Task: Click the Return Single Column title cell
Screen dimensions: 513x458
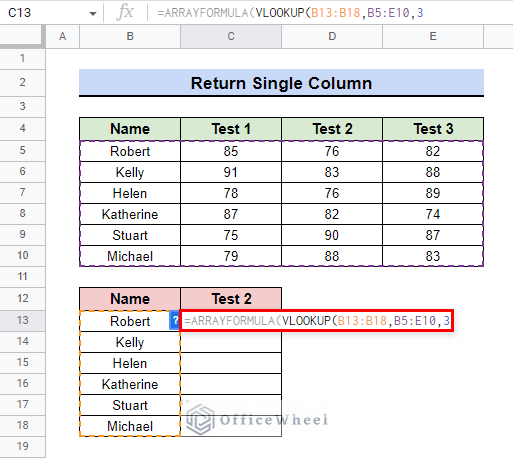Action: (x=281, y=83)
